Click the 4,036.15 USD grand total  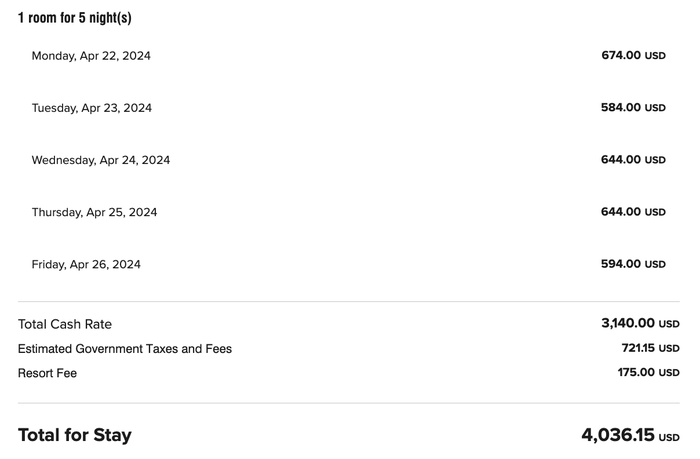(630, 435)
